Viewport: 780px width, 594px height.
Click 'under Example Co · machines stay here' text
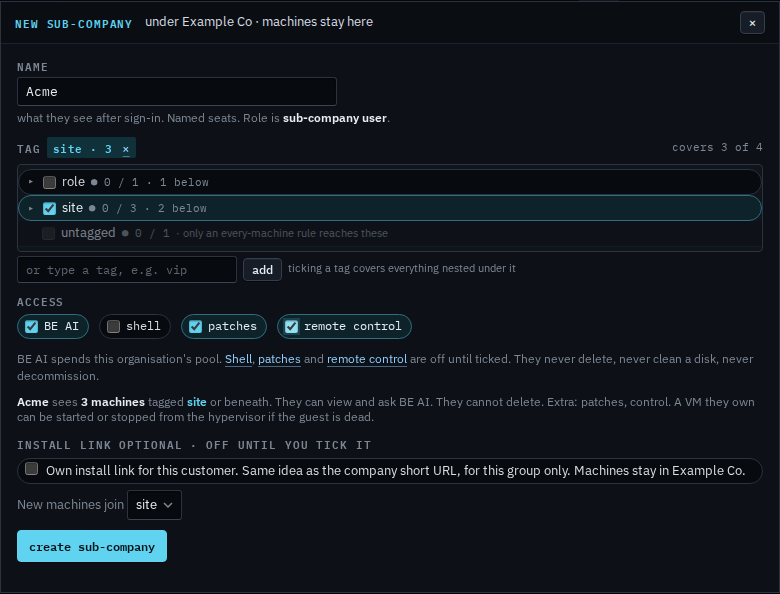(x=259, y=22)
